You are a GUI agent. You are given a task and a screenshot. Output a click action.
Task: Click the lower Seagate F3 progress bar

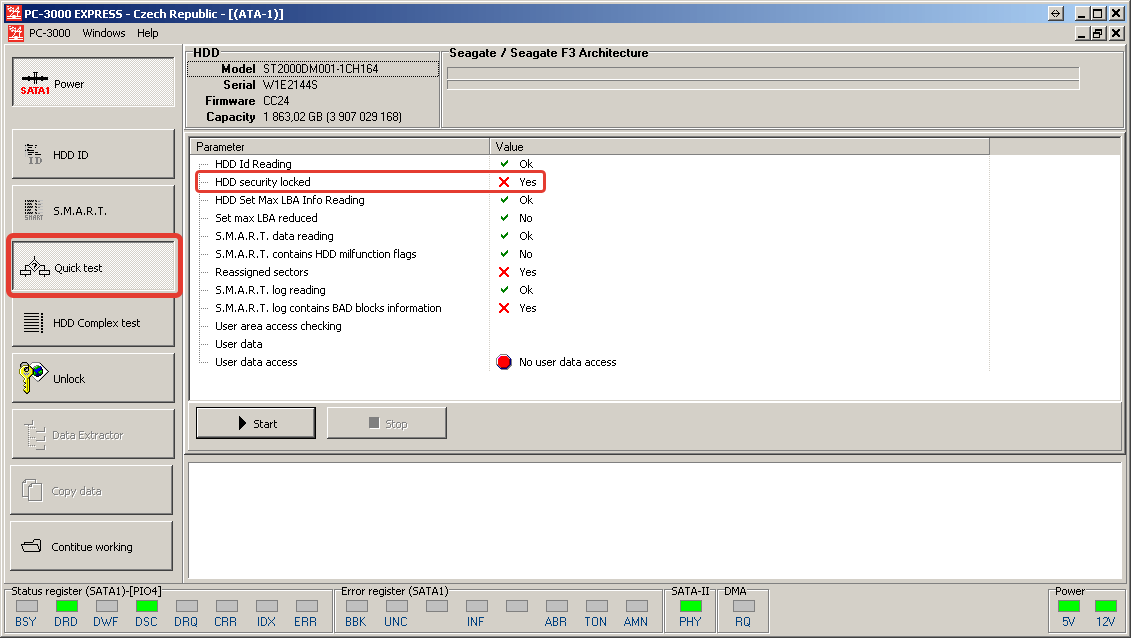click(x=763, y=85)
